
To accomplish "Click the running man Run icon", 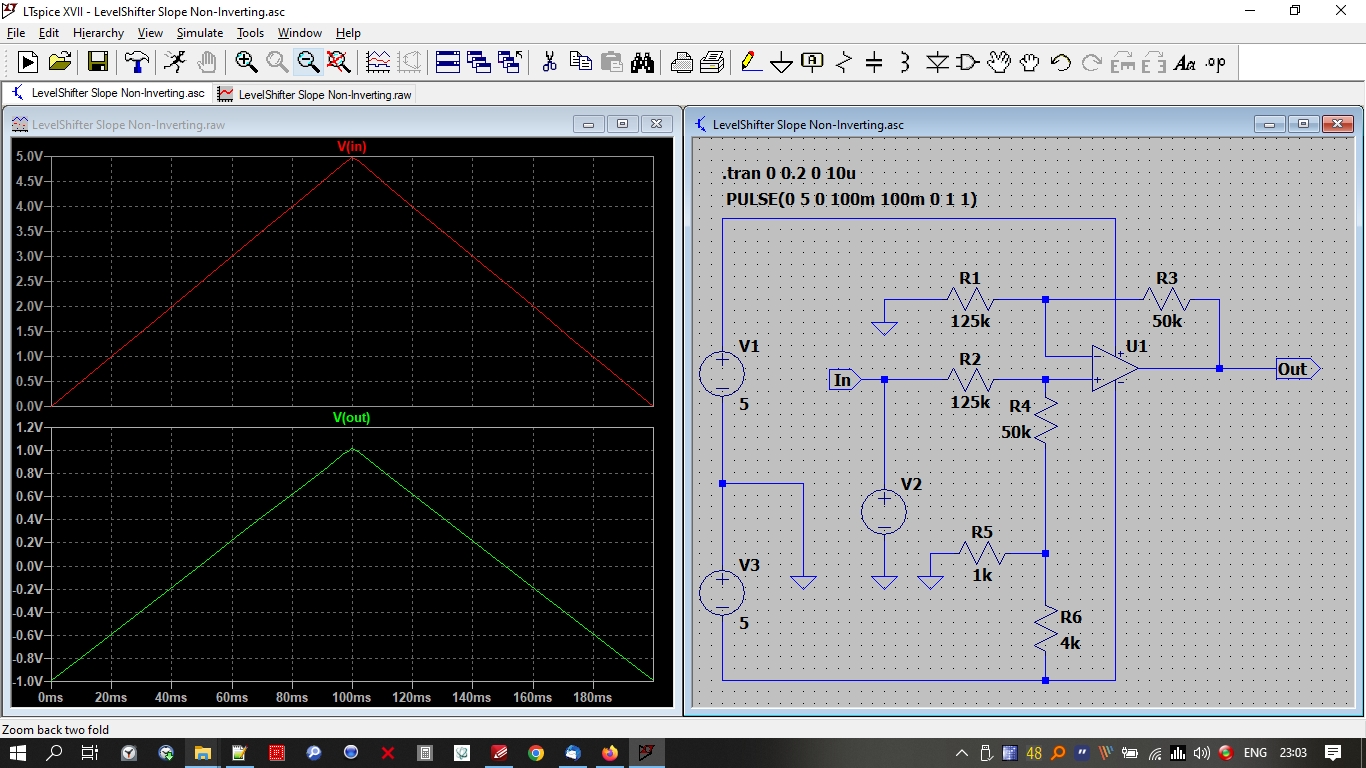I will (174, 62).
